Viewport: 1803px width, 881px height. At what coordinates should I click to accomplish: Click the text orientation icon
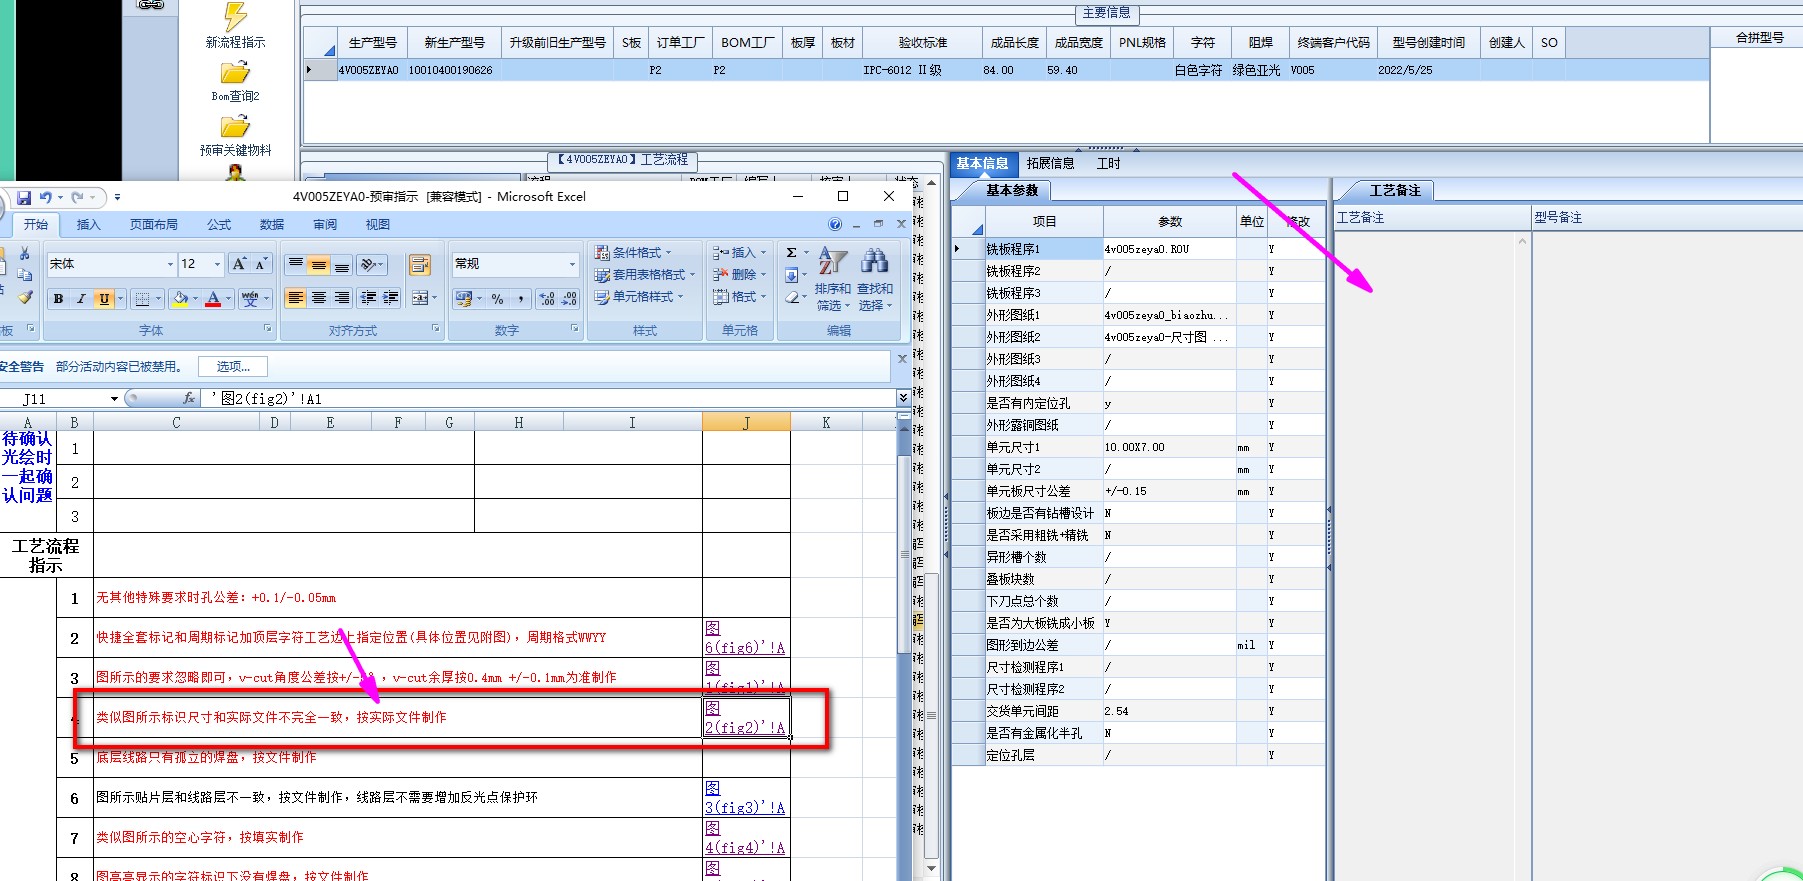coord(369,264)
